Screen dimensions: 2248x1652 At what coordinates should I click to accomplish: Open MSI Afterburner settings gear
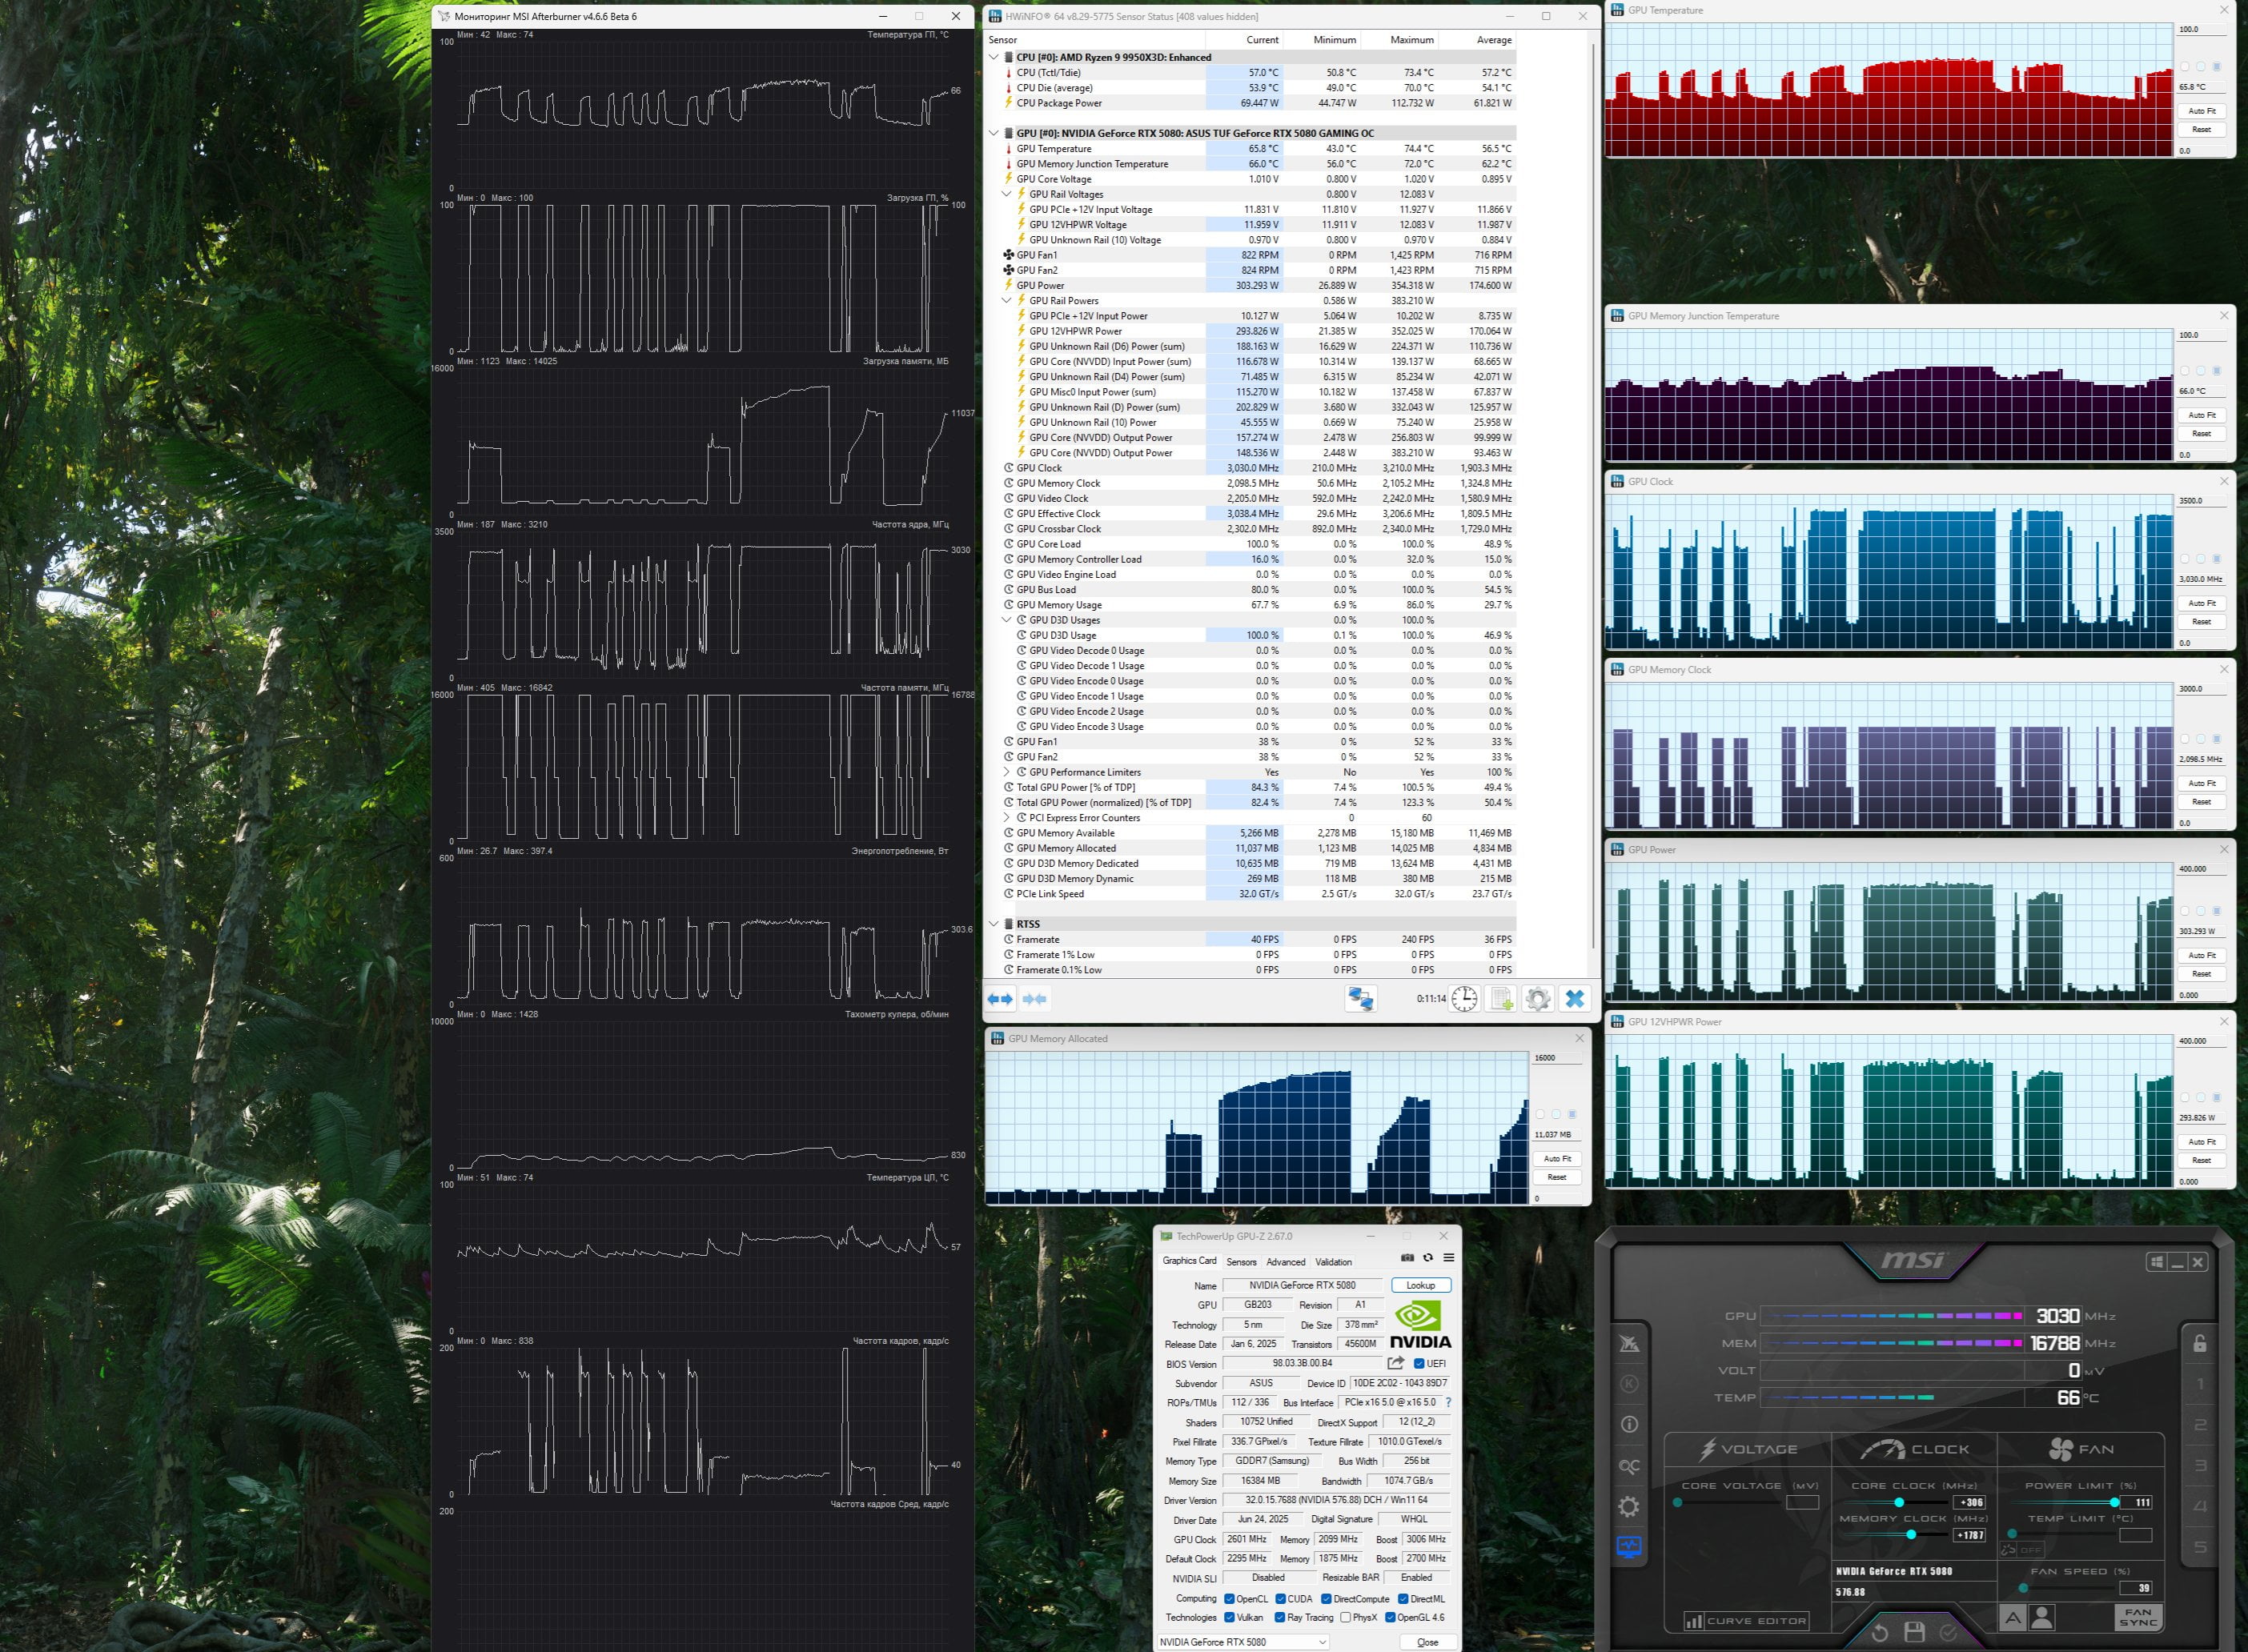click(x=1629, y=1506)
